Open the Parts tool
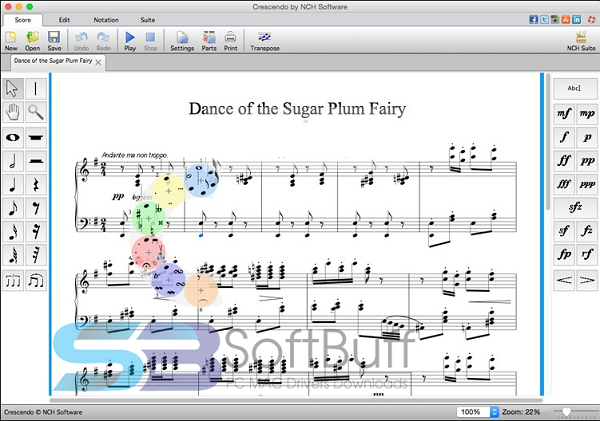Viewport: 600px width, 421px height. coord(209,41)
